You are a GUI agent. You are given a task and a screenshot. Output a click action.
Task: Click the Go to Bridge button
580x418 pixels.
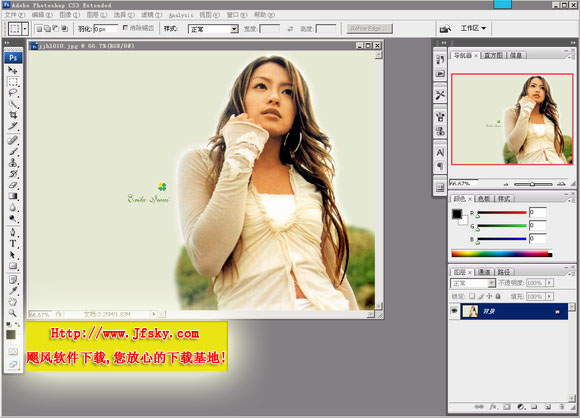click(x=445, y=28)
